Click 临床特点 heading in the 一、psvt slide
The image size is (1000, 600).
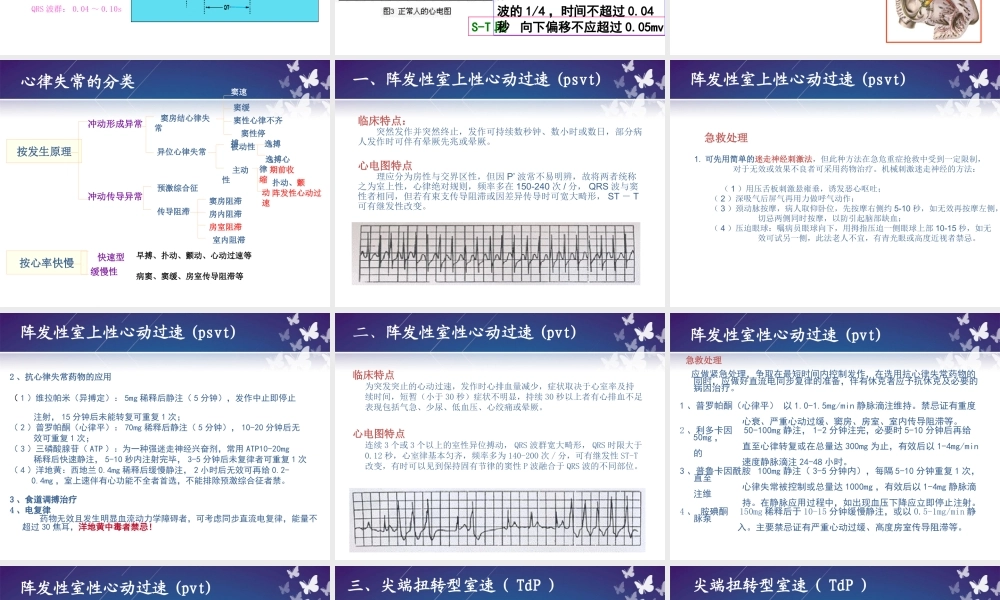tap(381, 121)
